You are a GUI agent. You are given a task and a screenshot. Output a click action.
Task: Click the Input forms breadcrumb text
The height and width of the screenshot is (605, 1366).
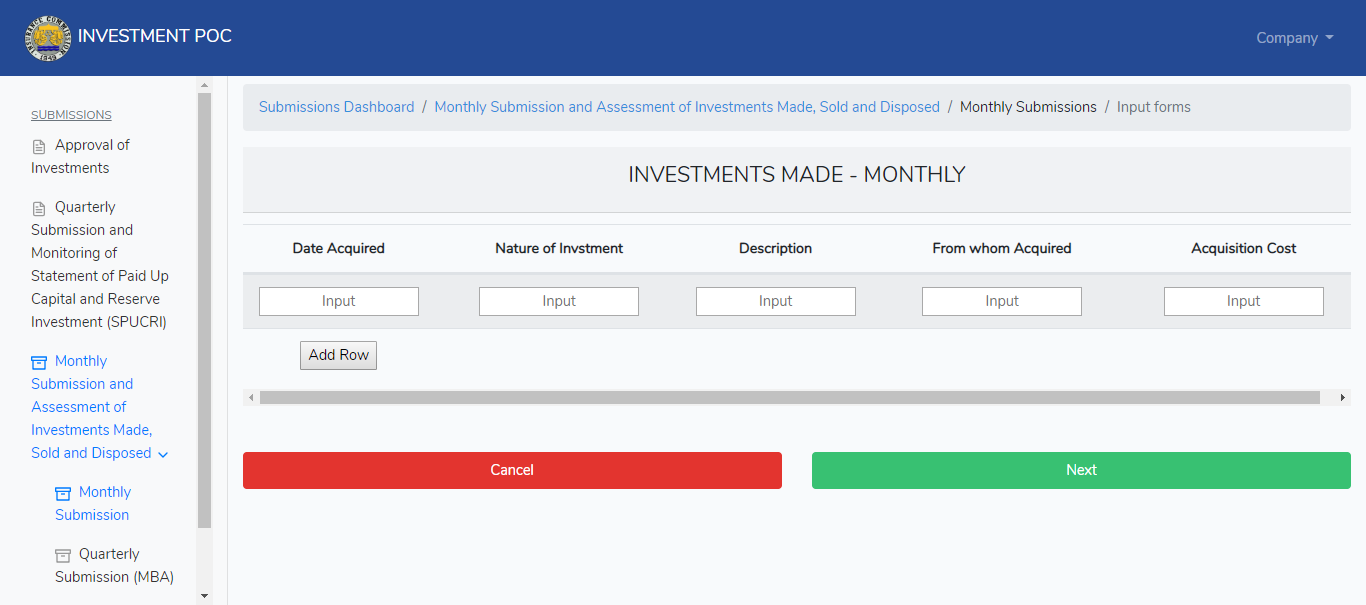(1154, 107)
